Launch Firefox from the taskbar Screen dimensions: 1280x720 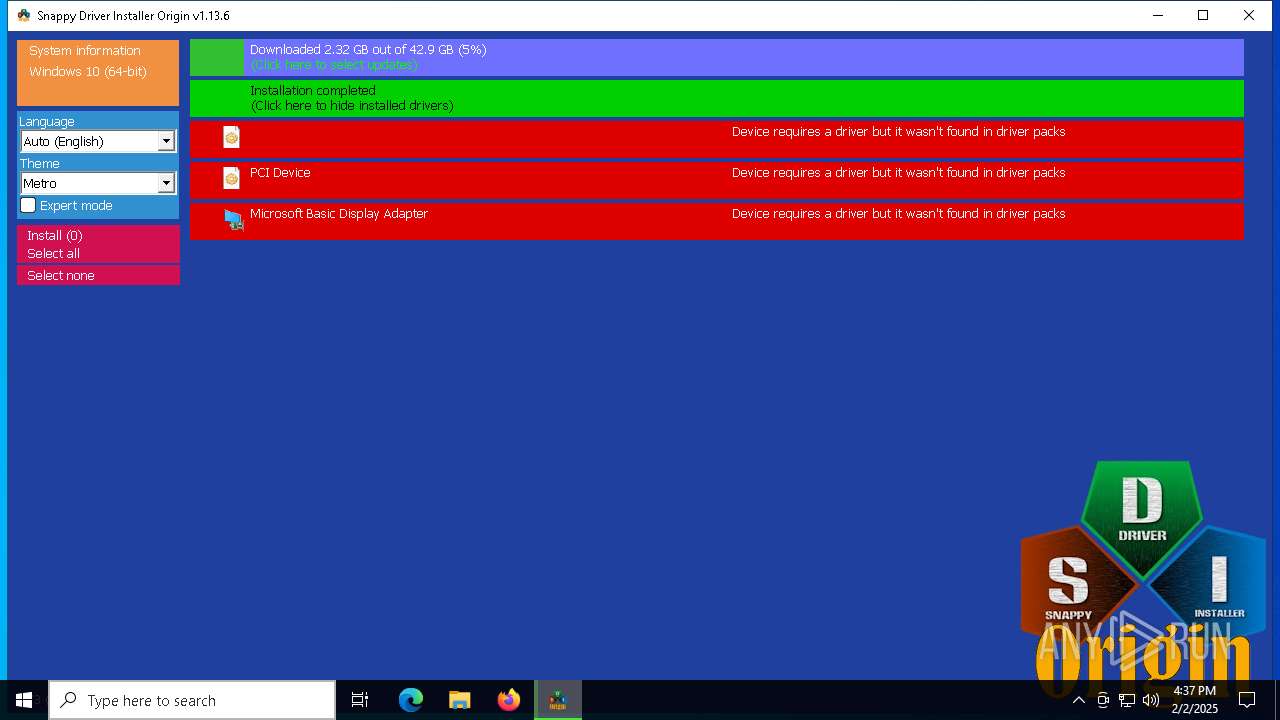[509, 700]
